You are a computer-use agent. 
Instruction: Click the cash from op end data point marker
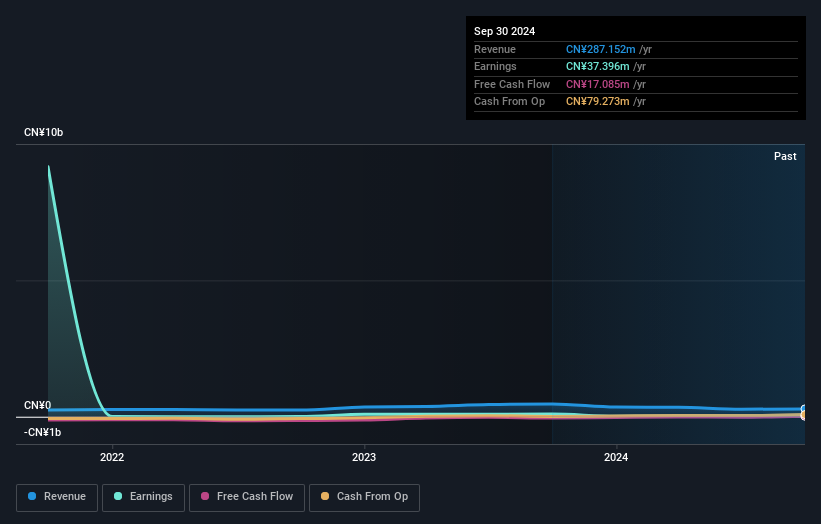[804, 415]
